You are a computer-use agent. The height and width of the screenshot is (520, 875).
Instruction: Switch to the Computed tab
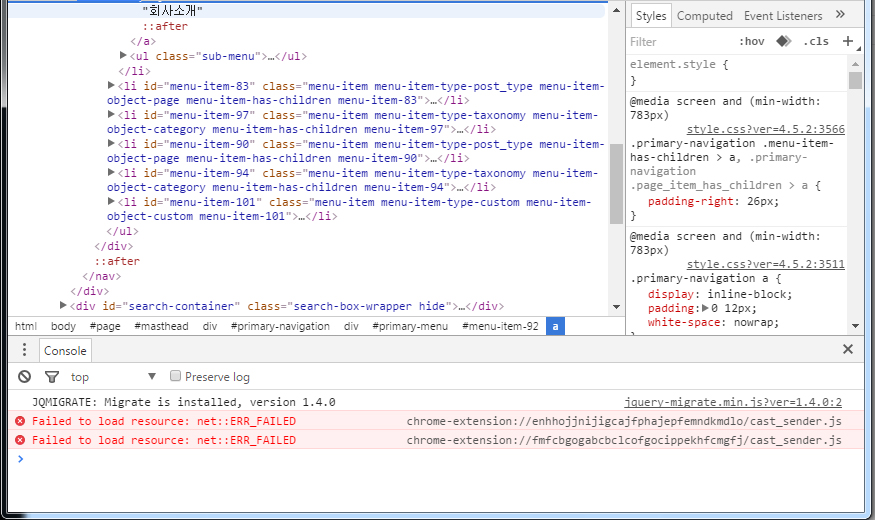pos(704,16)
